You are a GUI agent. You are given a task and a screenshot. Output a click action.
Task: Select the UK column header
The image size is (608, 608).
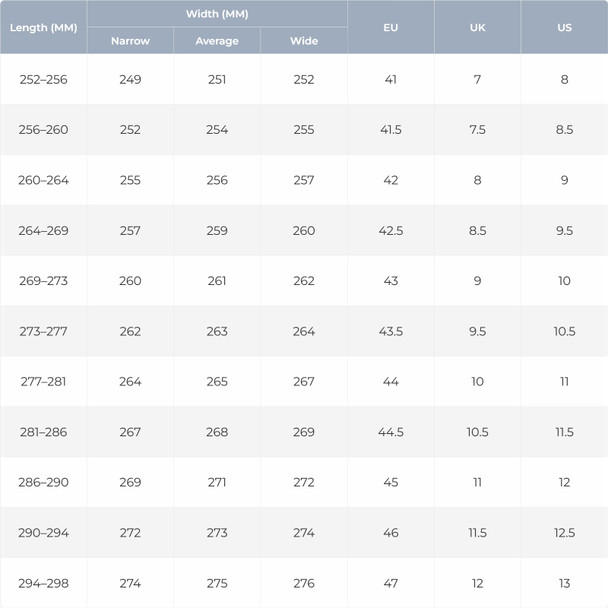pyautogui.click(x=477, y=27)
